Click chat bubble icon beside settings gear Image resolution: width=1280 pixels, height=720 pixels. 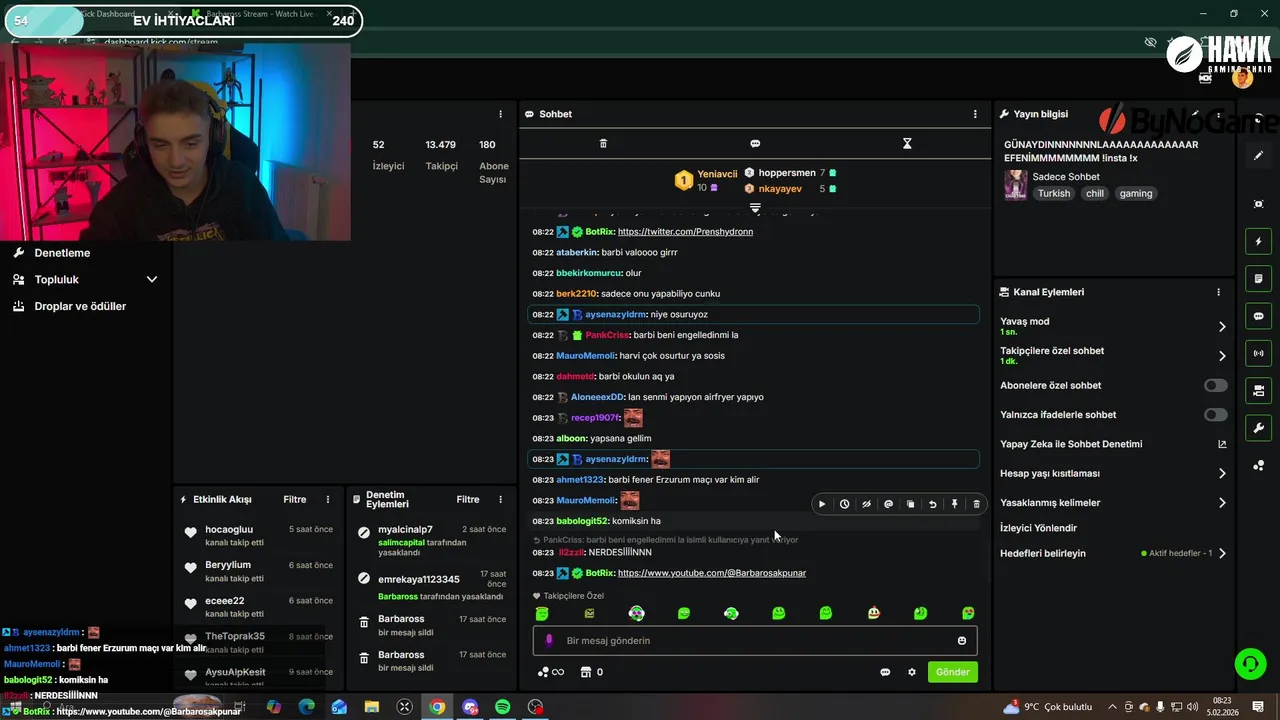(x=885, y=672)
